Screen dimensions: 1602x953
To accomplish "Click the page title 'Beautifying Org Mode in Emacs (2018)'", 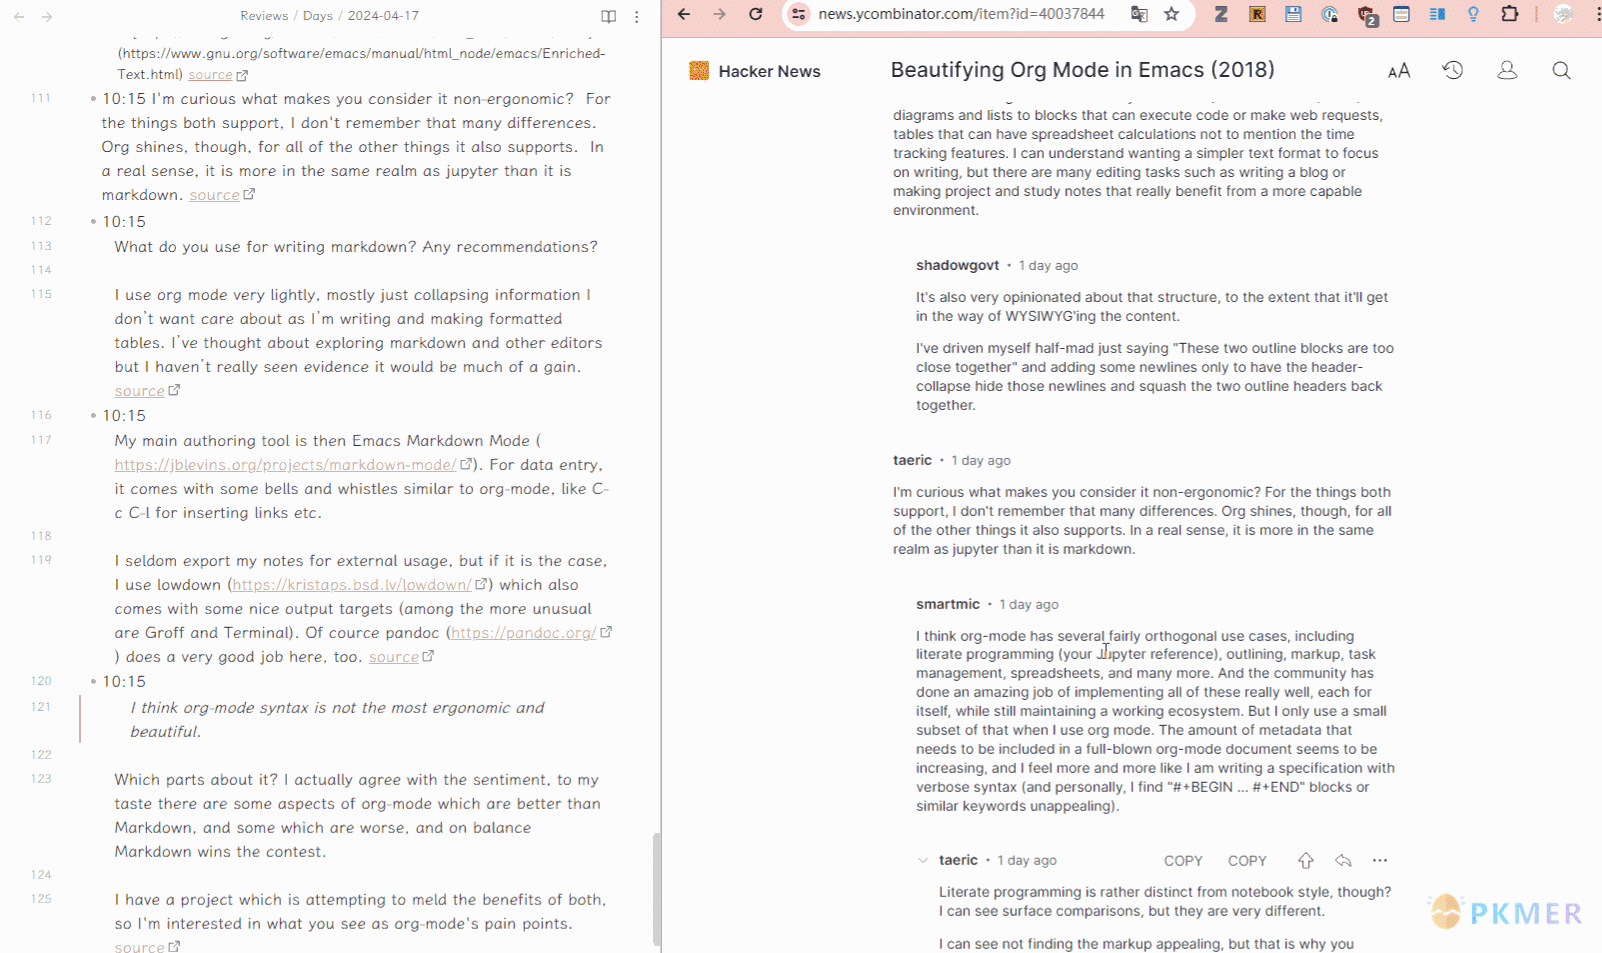I will (1082, 70).
